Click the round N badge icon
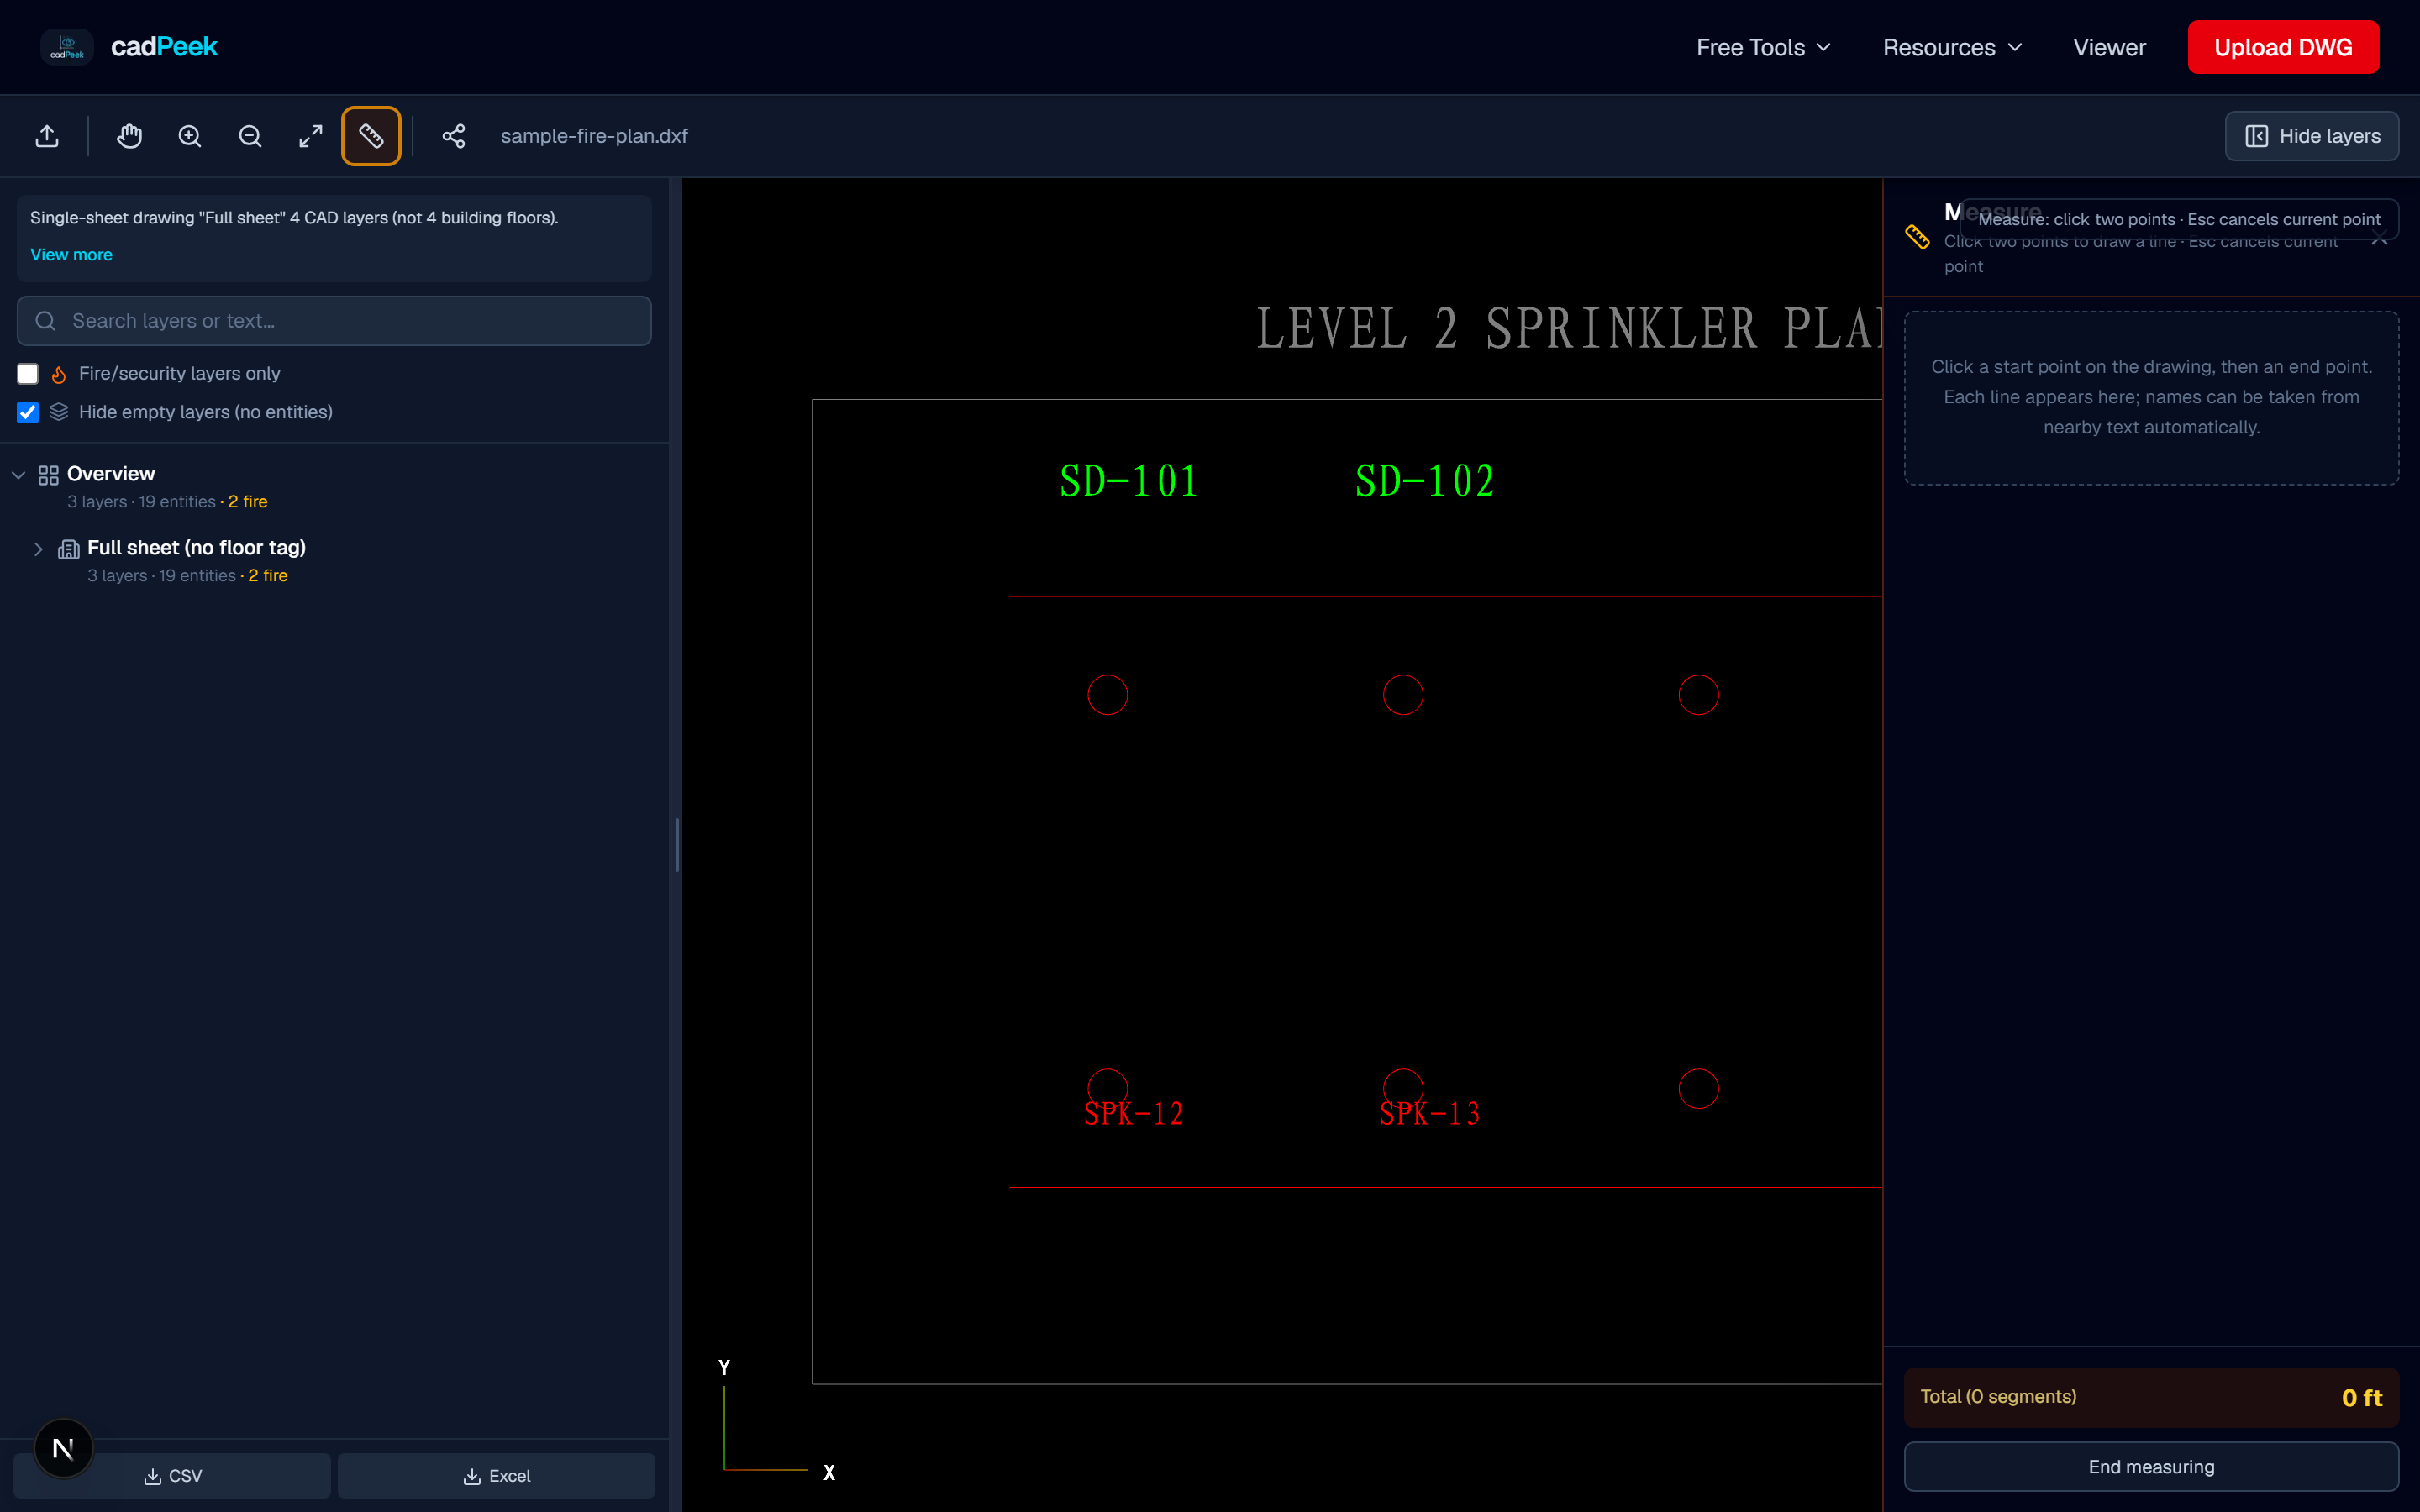Screen dimensions: 2420x1512 coord(63,1448)
